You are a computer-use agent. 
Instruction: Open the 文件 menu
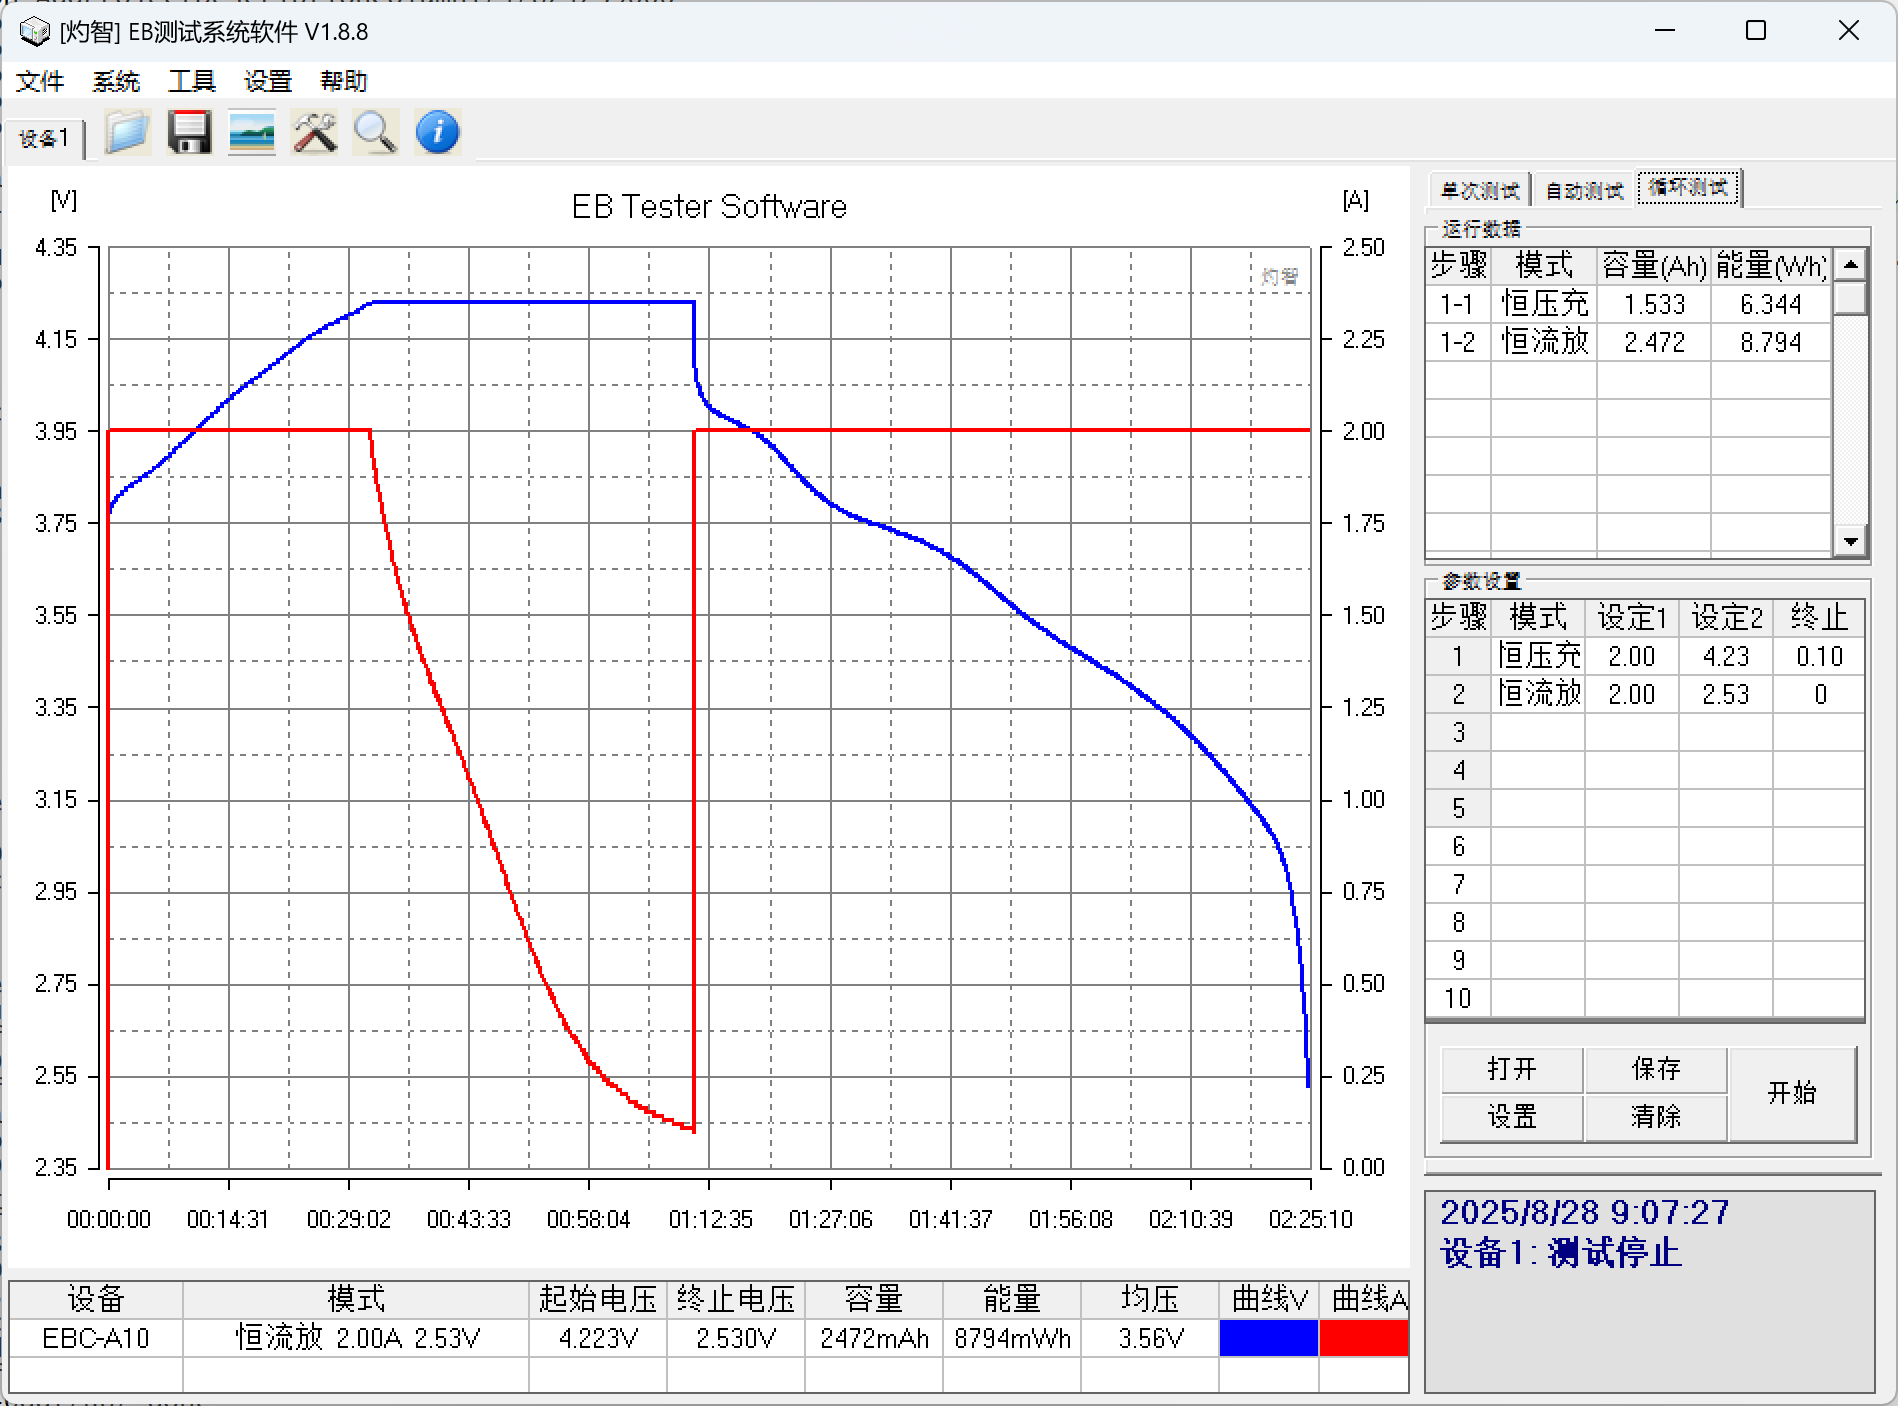tap(40, 81)
